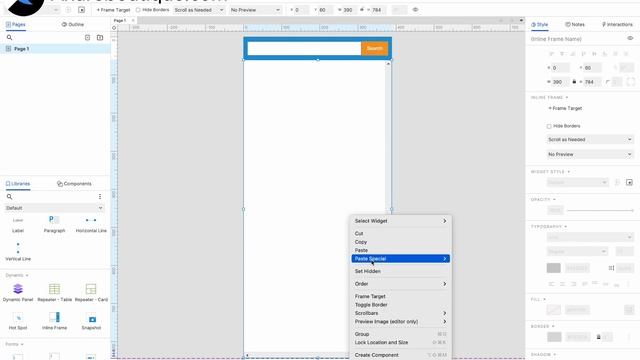Click the ruler origin icon on canvas

pyautogui.click(x=114, y=28)
